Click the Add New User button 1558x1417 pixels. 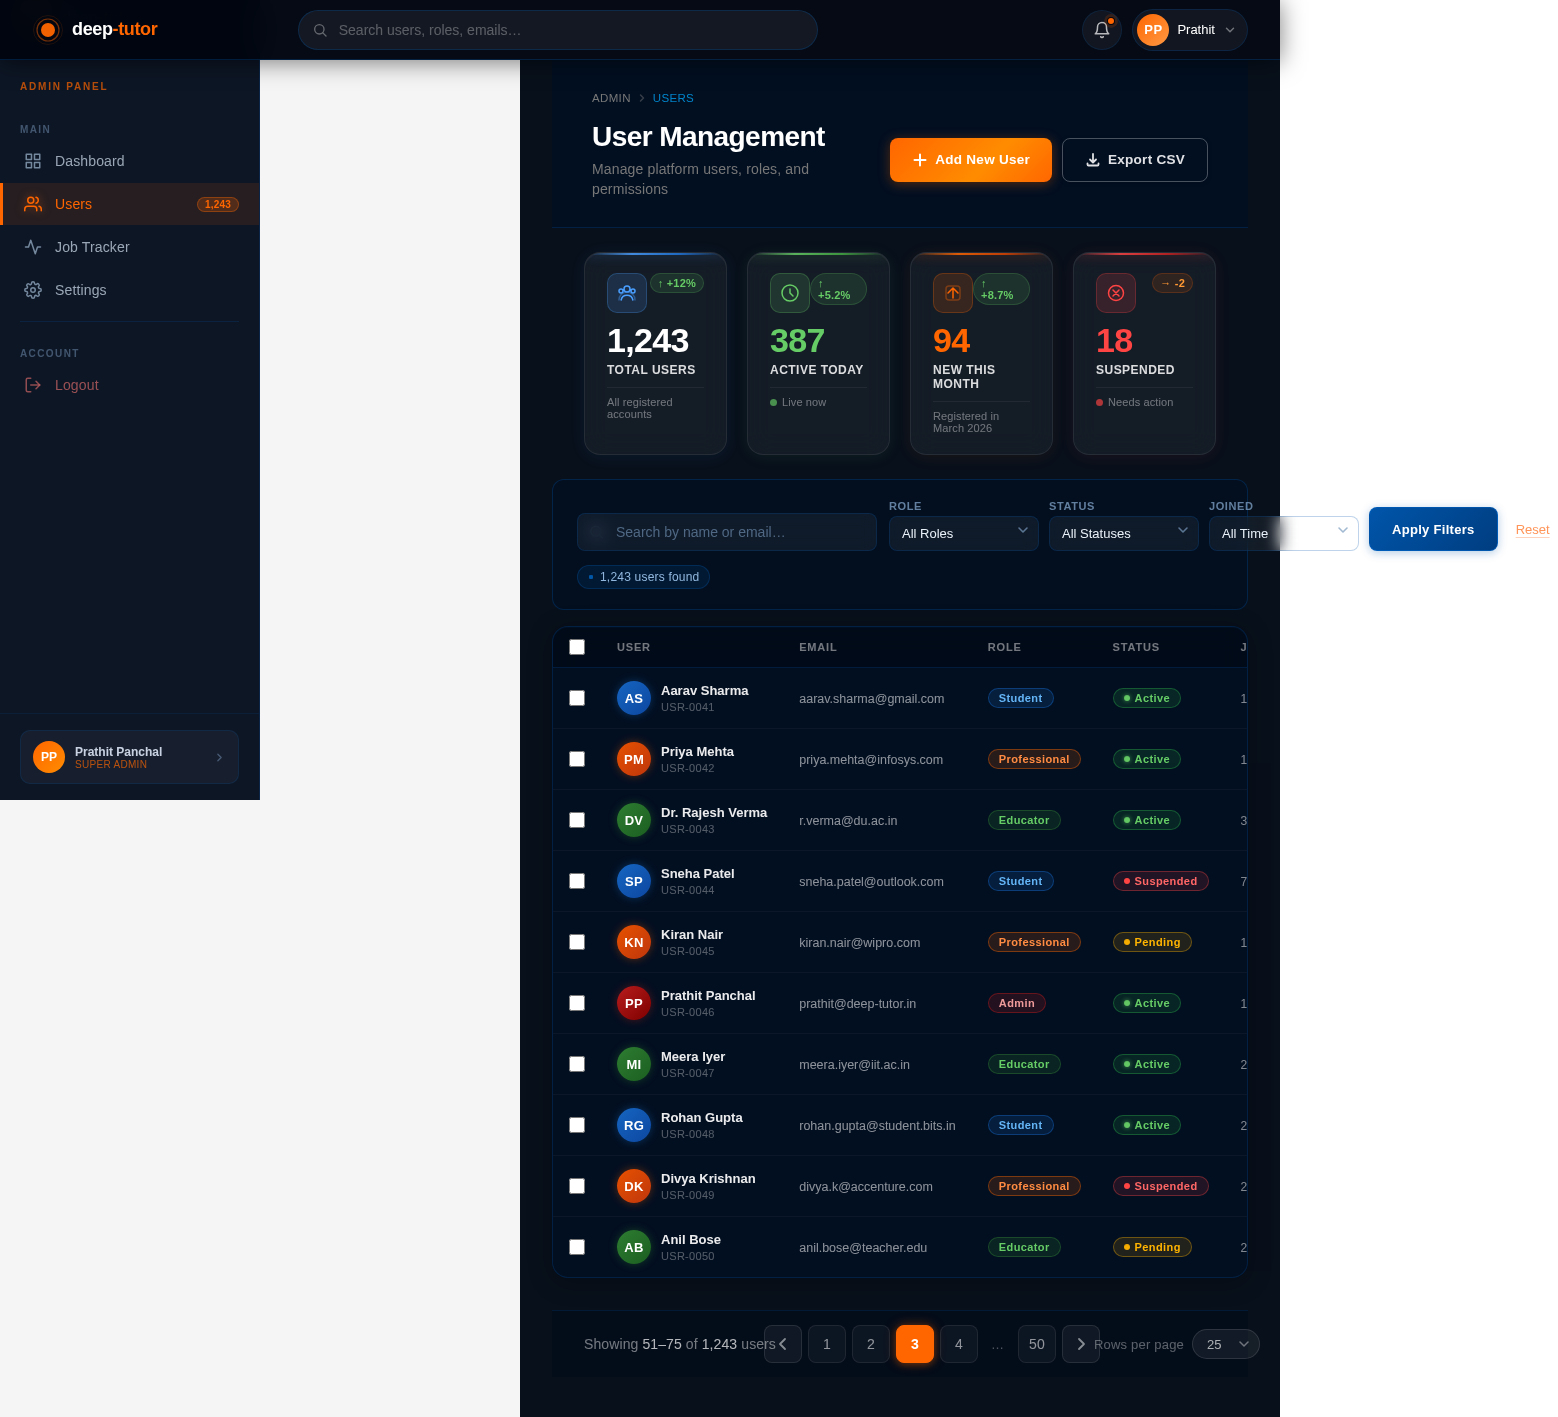tap(970, 160)
